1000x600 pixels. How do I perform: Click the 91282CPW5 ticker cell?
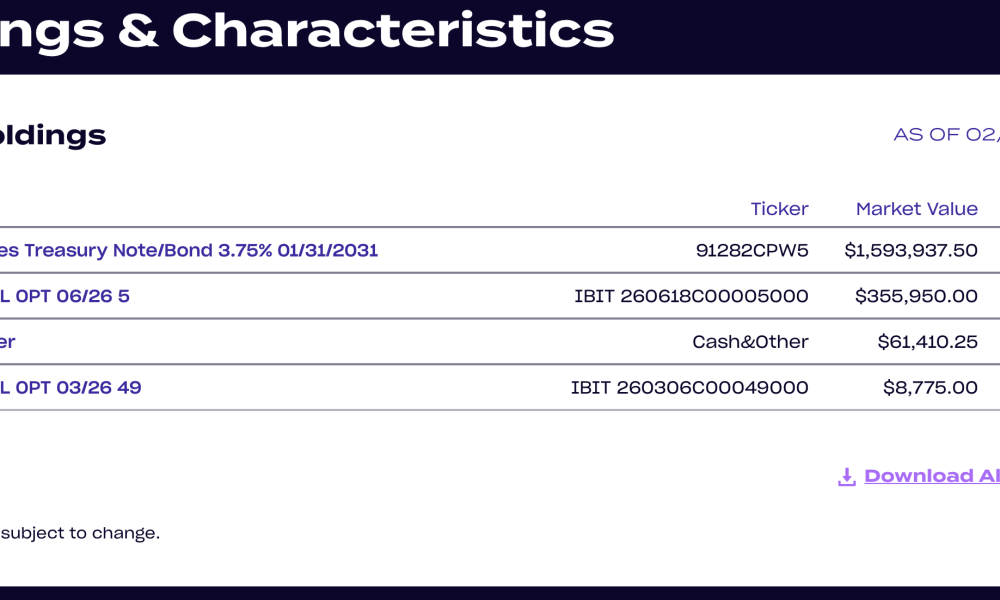tap(752, 250)
